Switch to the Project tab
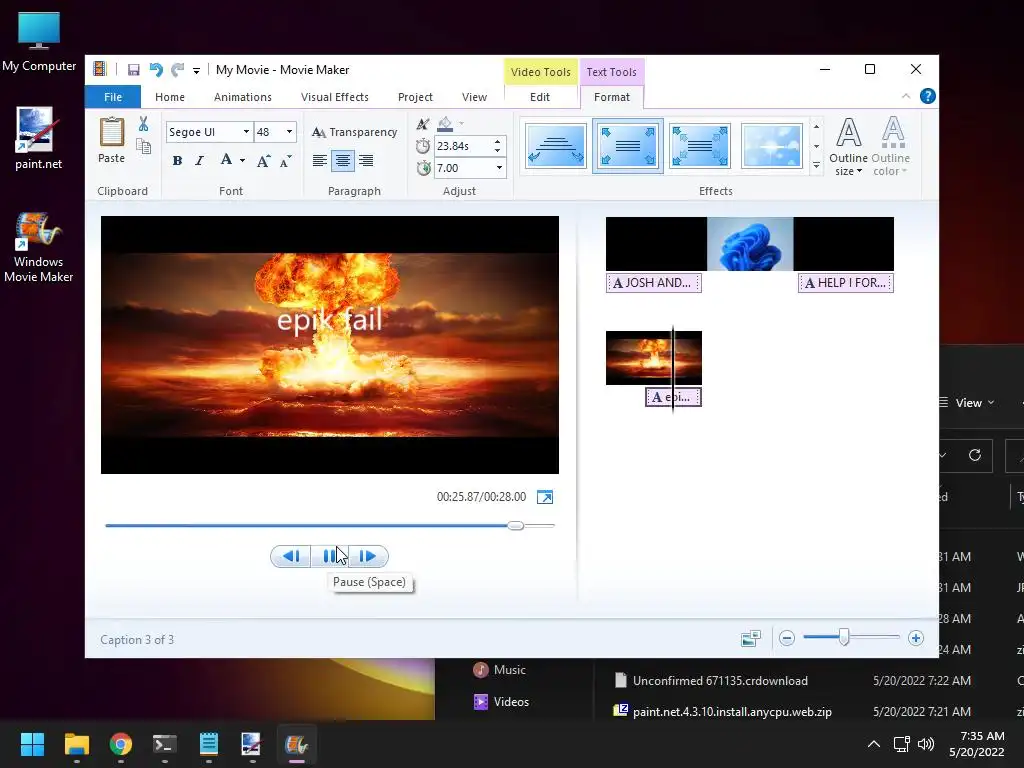This screenshot has width=1024, height=768. 415,97
